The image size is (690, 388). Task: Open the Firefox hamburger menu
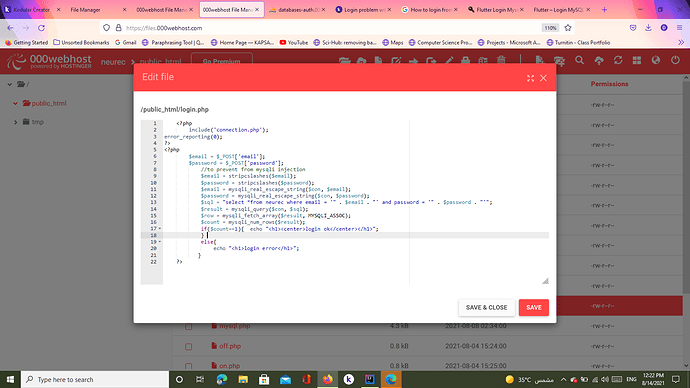[679, 28]
